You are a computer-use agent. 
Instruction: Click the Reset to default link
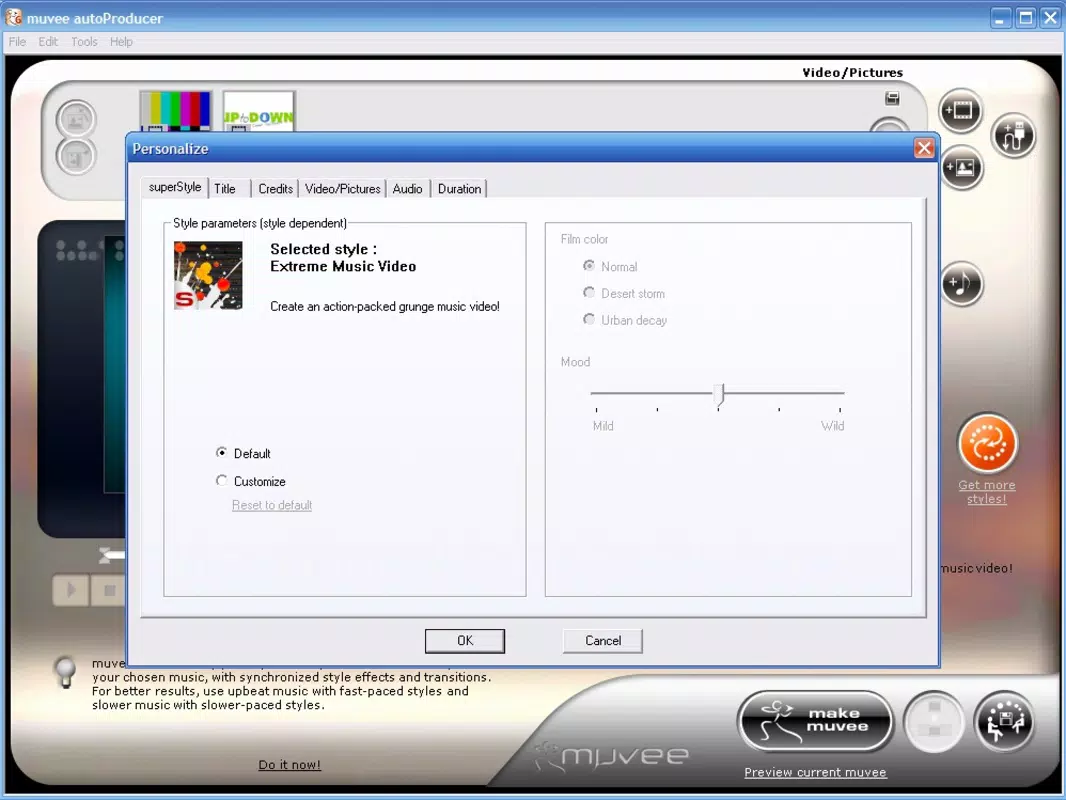point(272,505)
